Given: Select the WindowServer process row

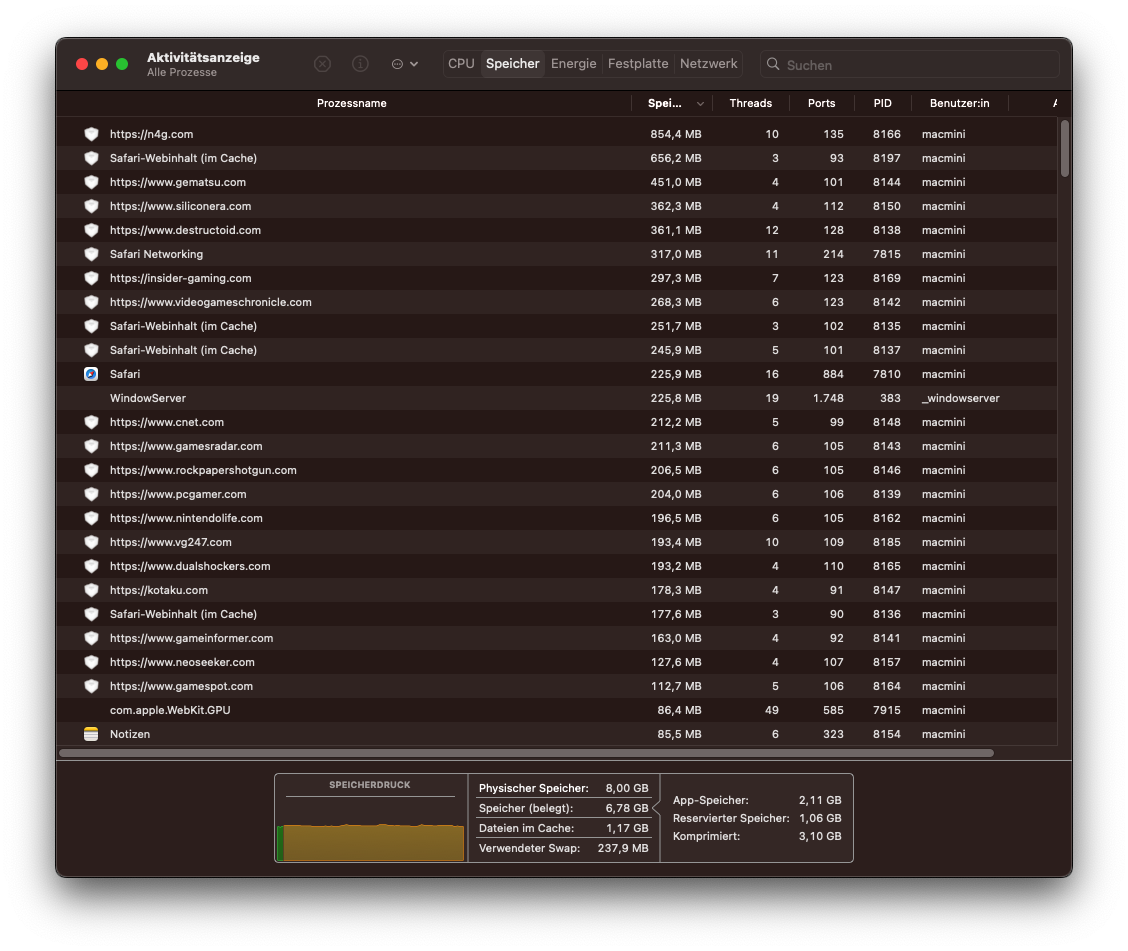Looking at the screenshot, I should coord(557,398).
